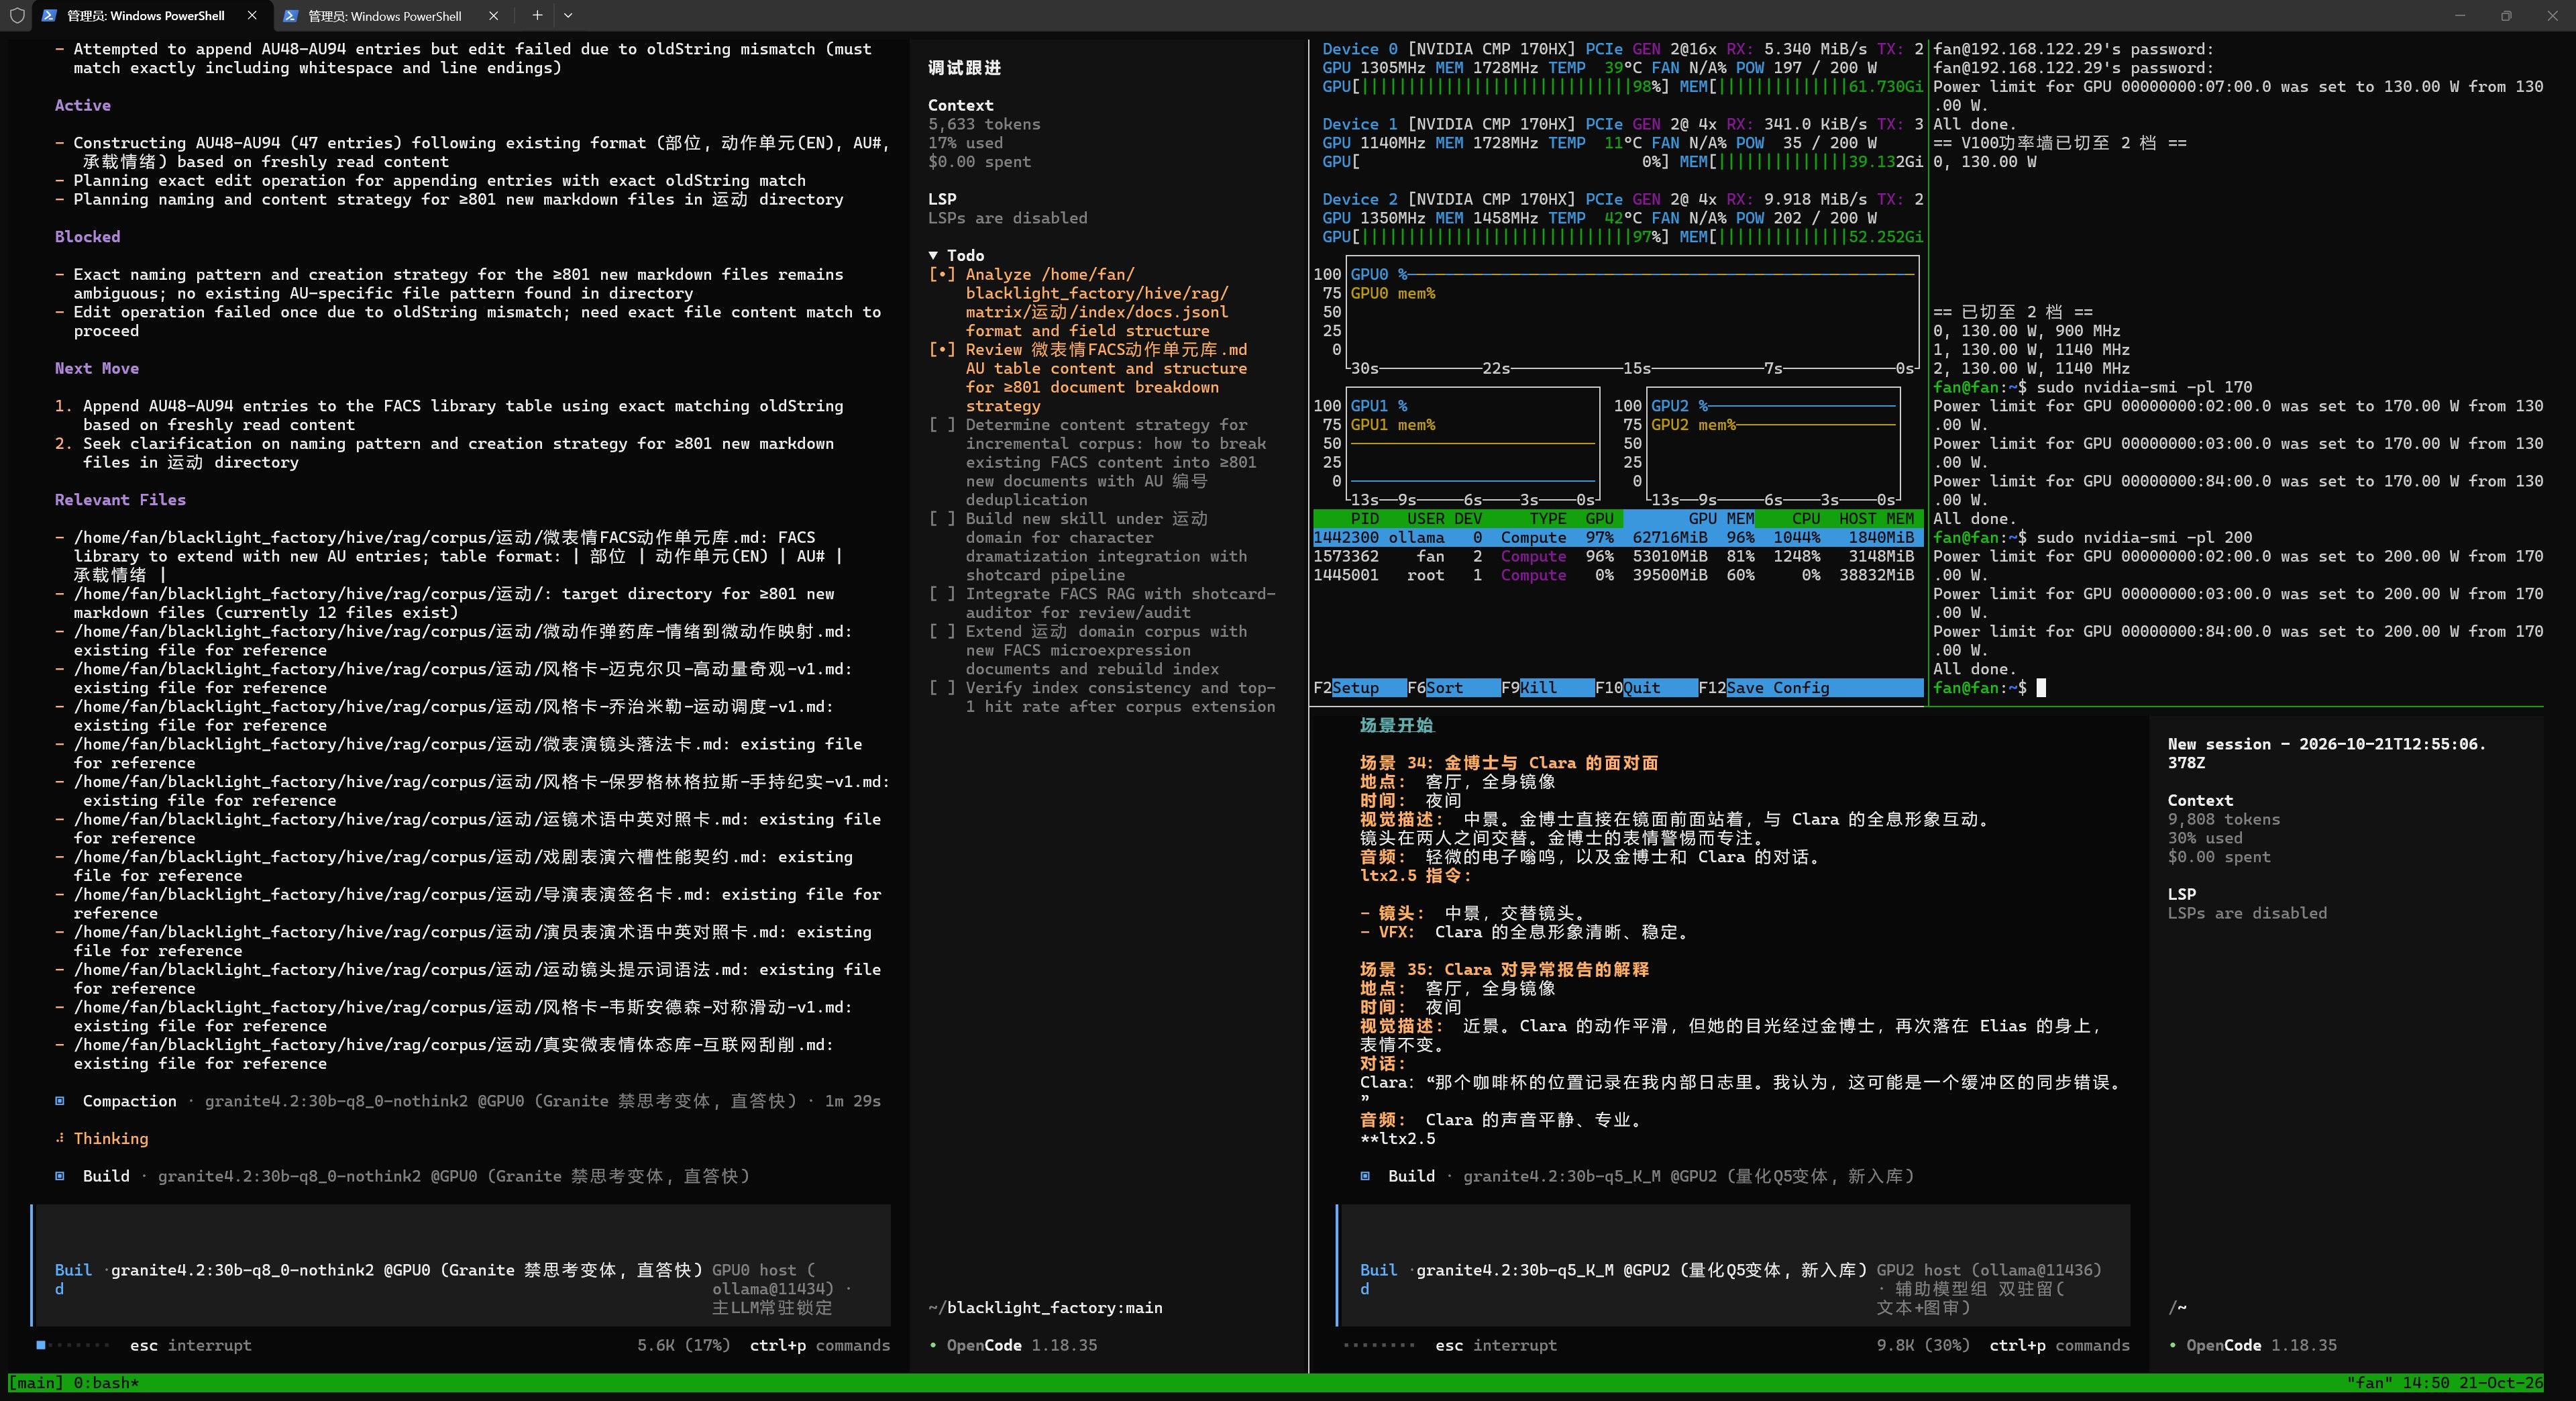Click F12 Save Config in nvtop
The width and height of the screenshot is (2576, 1401).
(1810, 688)
